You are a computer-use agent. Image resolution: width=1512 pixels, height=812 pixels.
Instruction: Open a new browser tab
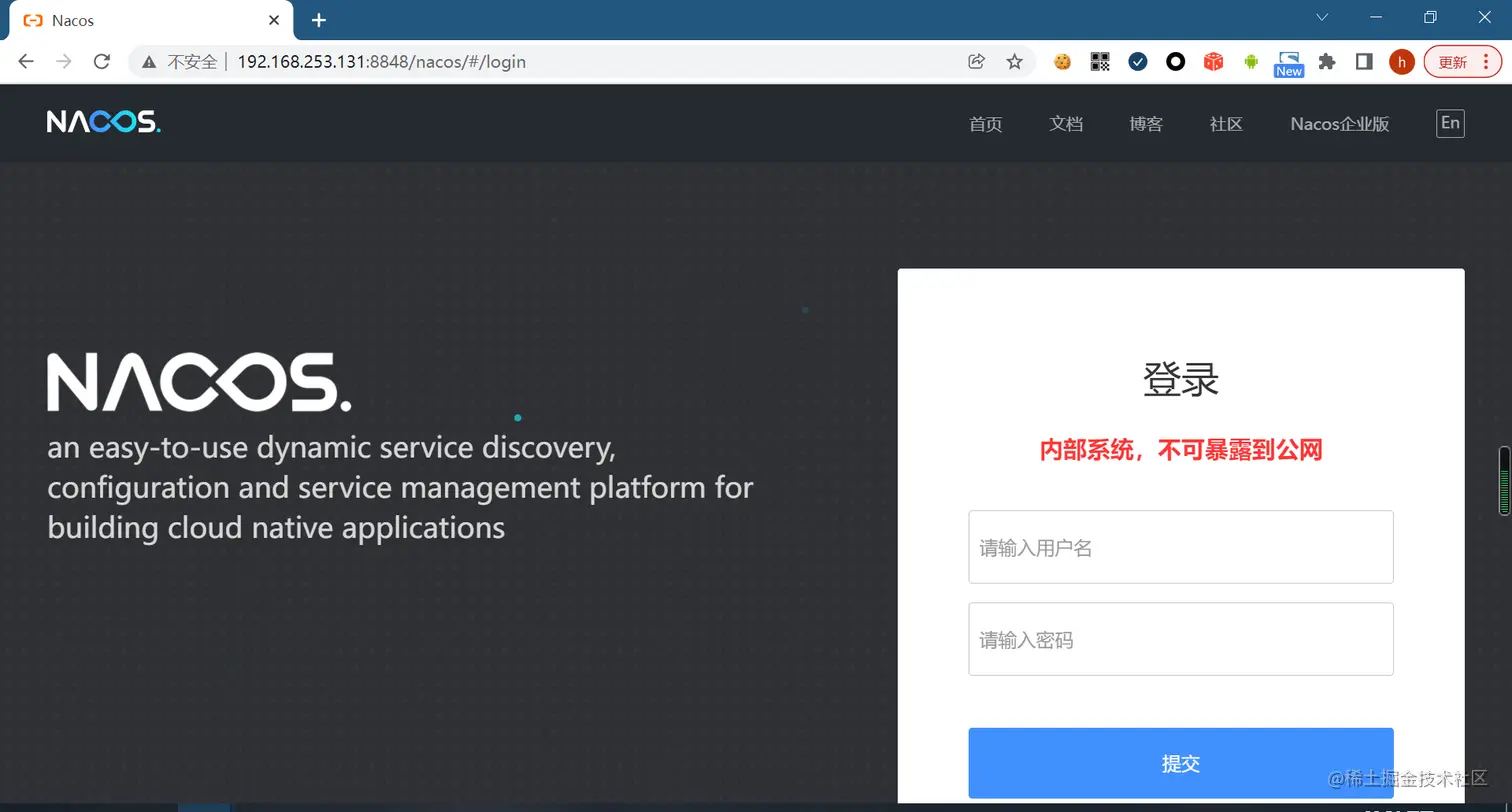(x=319, y=20)
